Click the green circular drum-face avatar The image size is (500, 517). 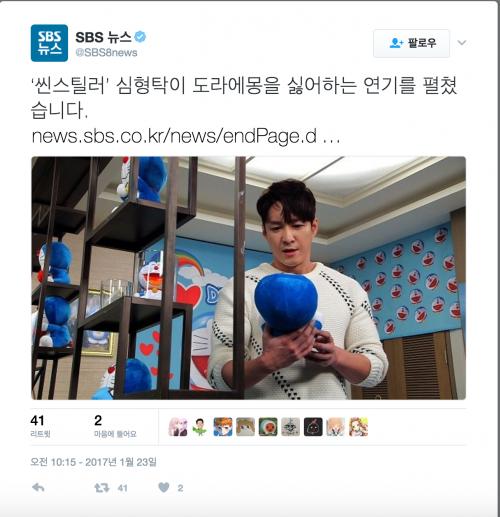(x=268, y=427)
